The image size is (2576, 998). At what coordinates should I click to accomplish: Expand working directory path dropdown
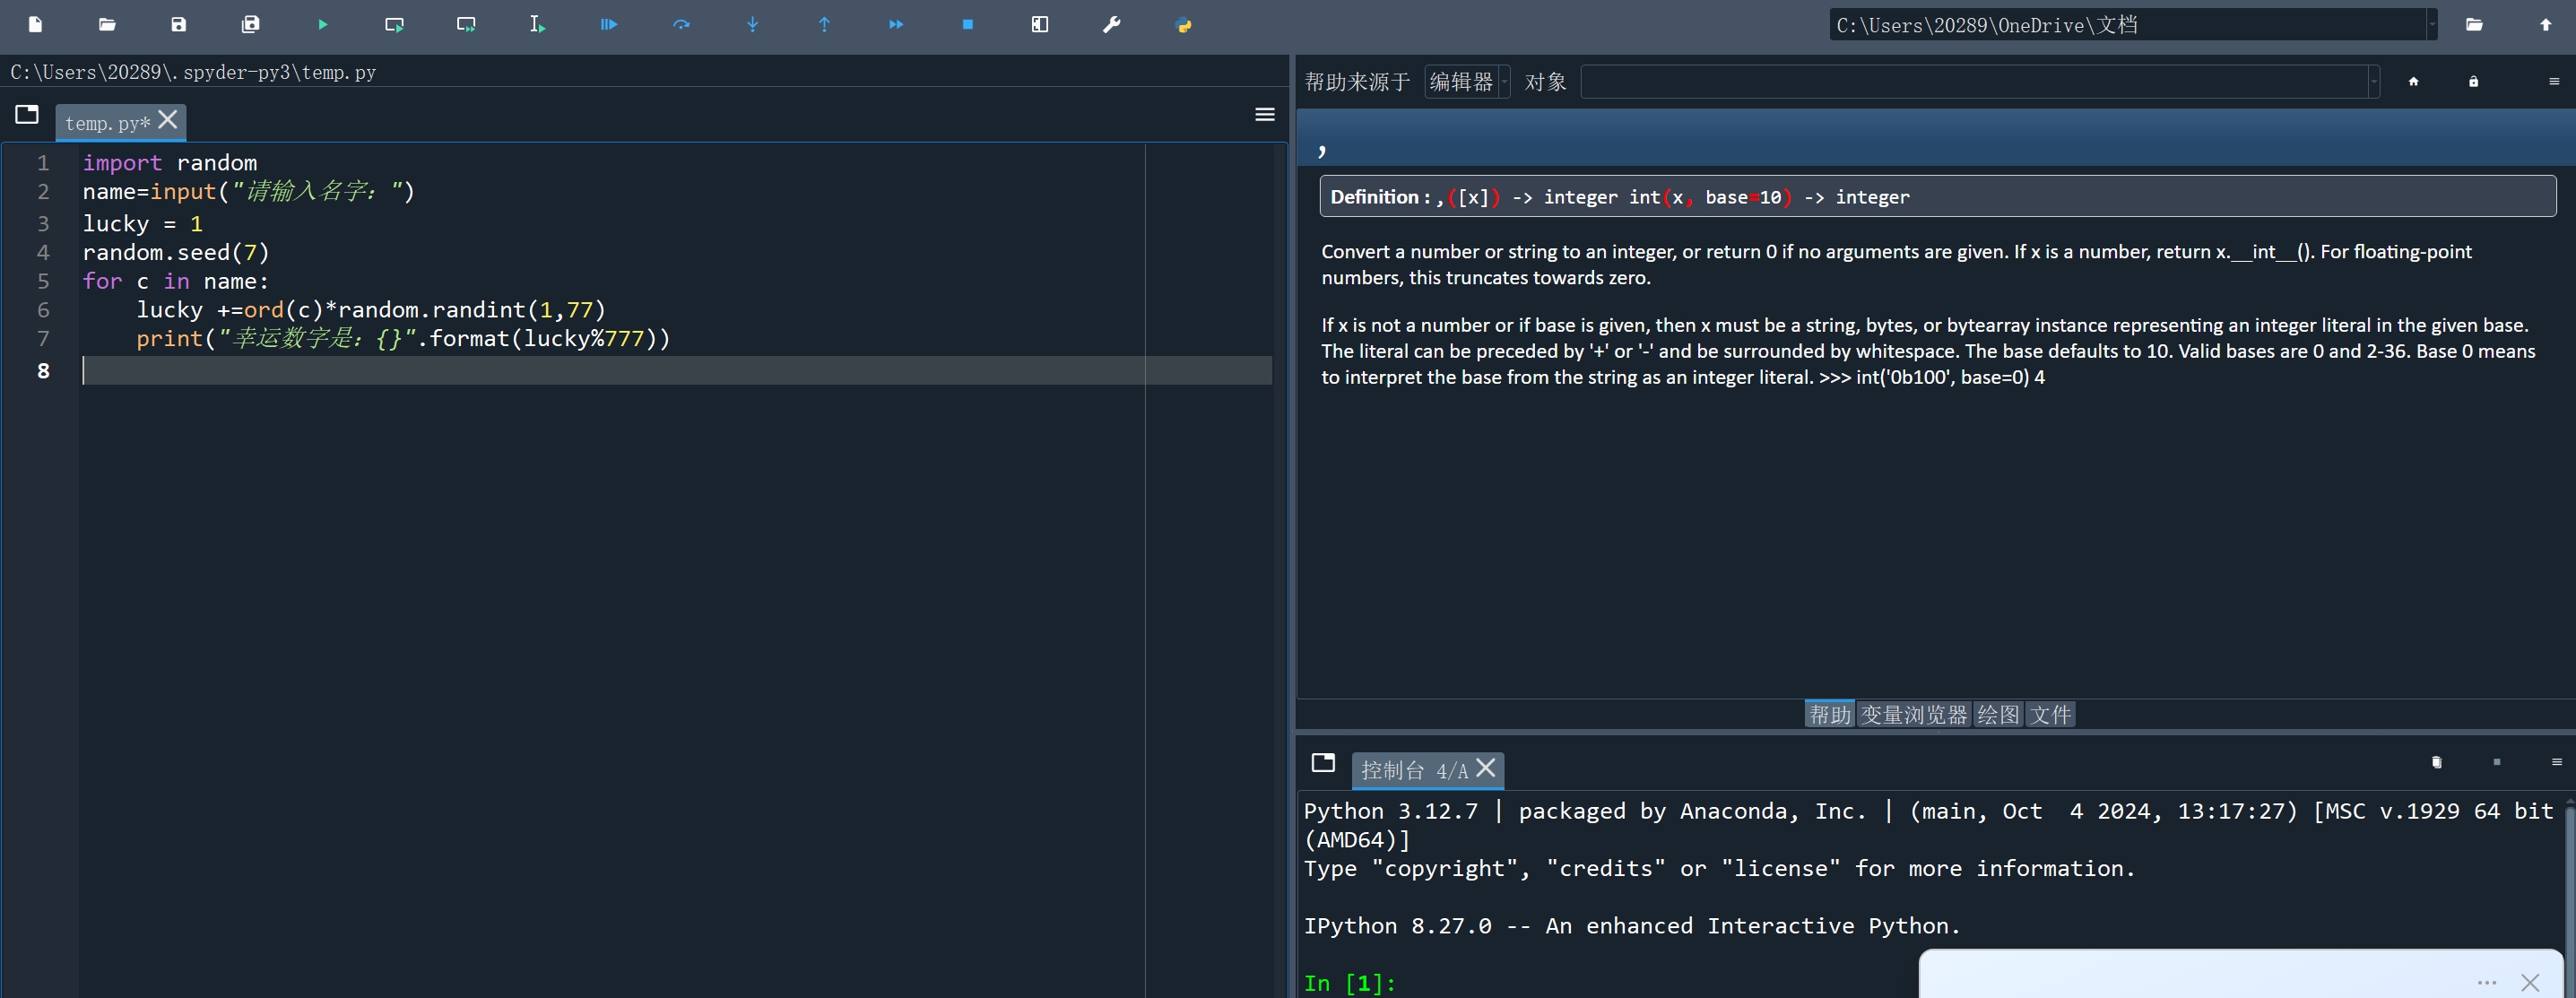(2431, 24)
